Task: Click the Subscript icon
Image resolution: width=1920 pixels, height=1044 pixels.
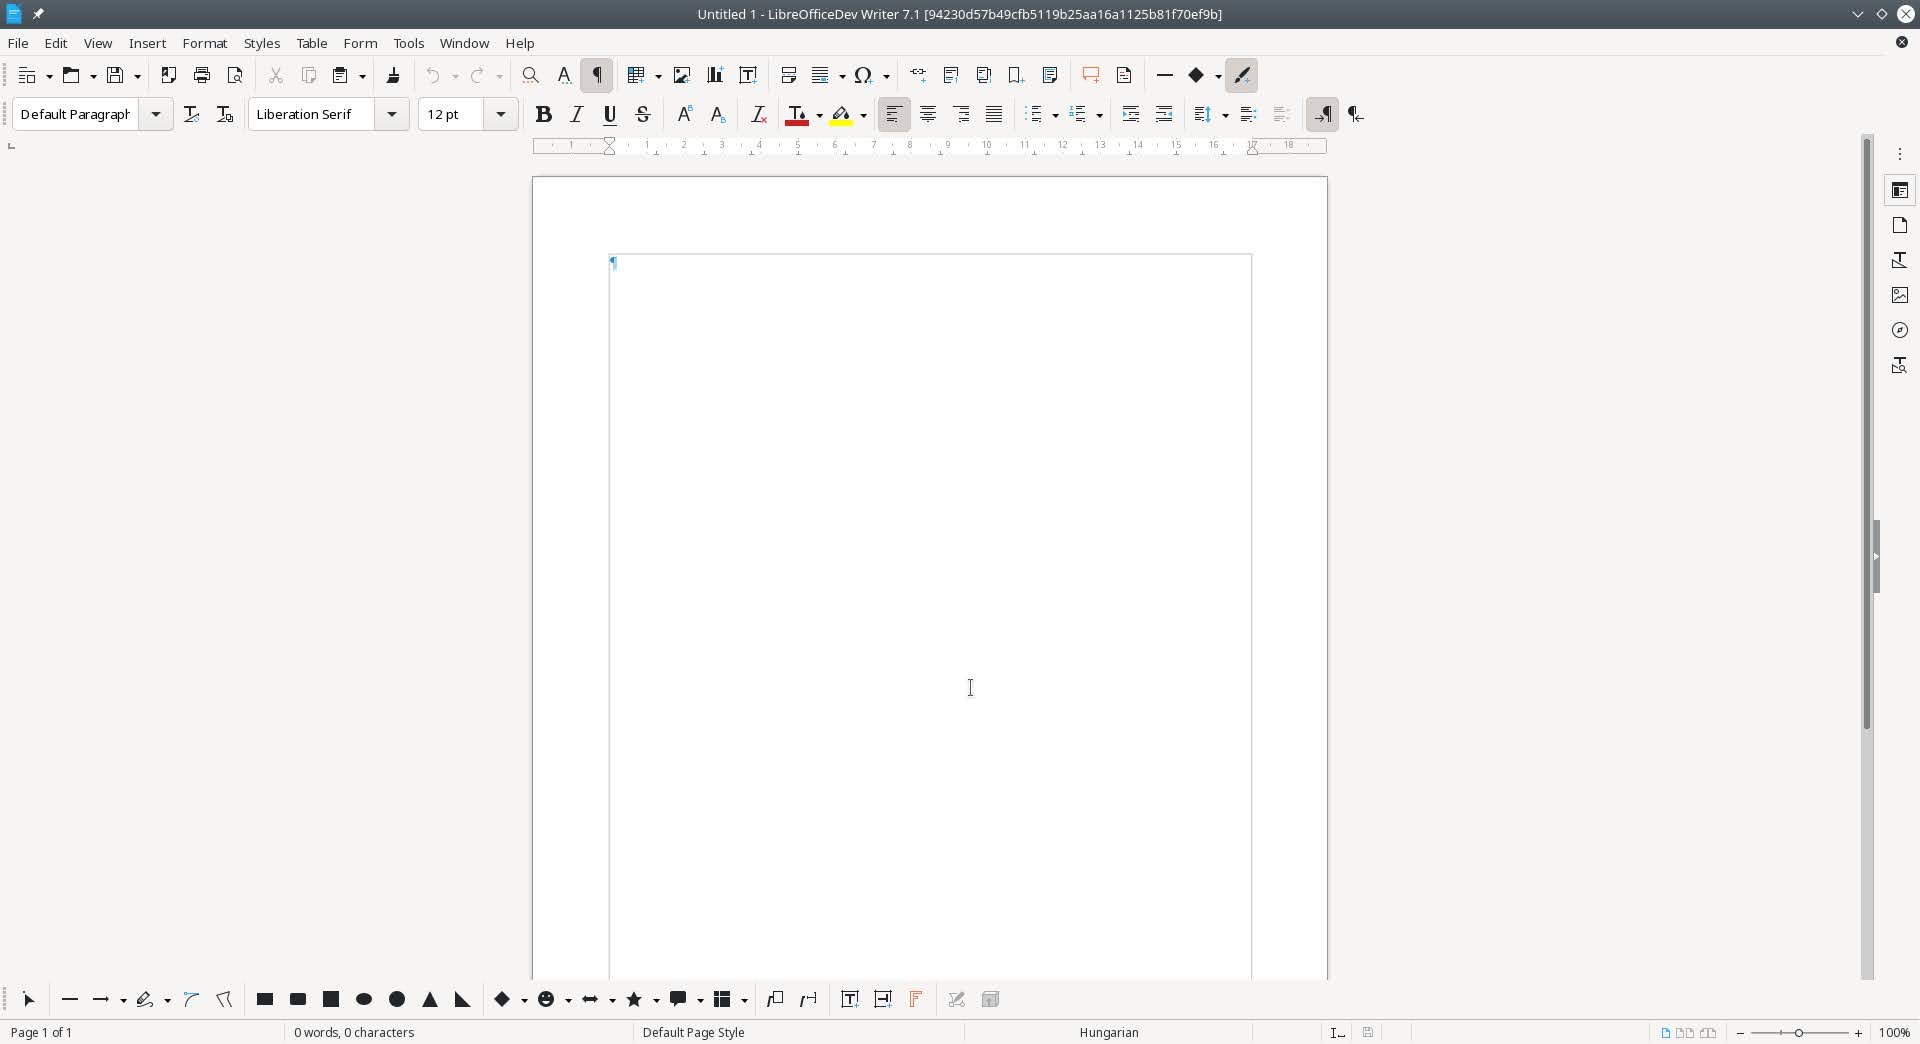Action: click(718, 114)
